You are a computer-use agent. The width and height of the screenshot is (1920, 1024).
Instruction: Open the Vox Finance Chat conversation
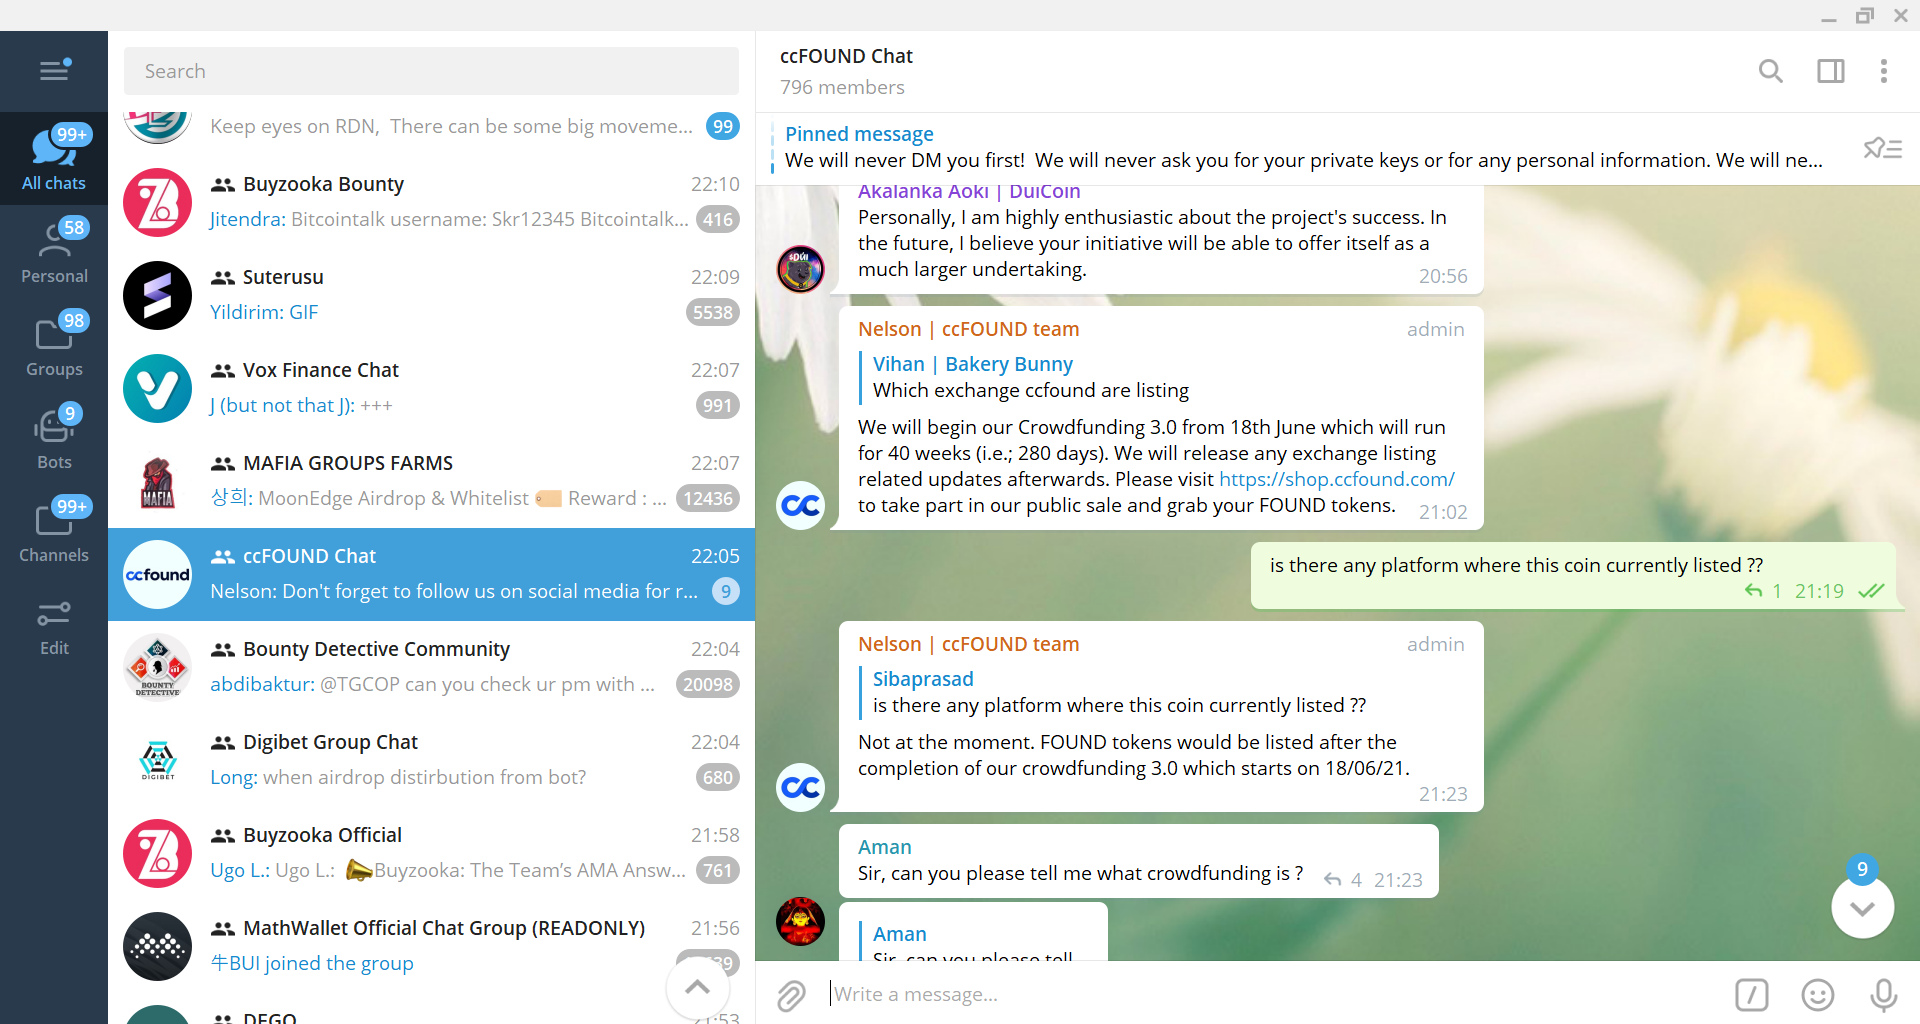pos(431,388)
